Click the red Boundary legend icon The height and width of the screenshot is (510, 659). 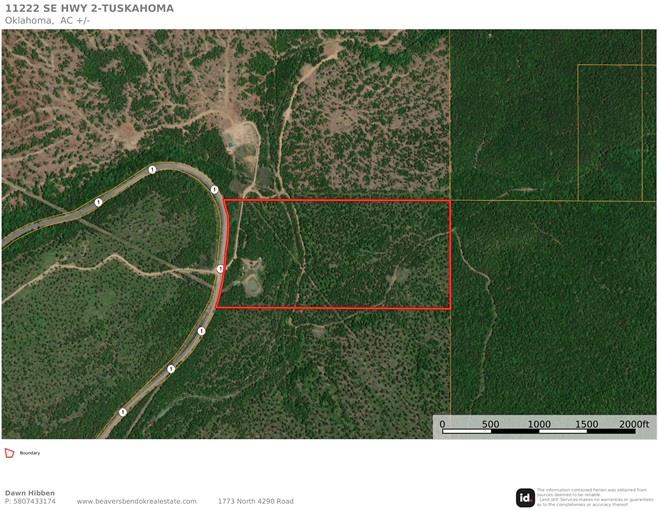[10, 453]
